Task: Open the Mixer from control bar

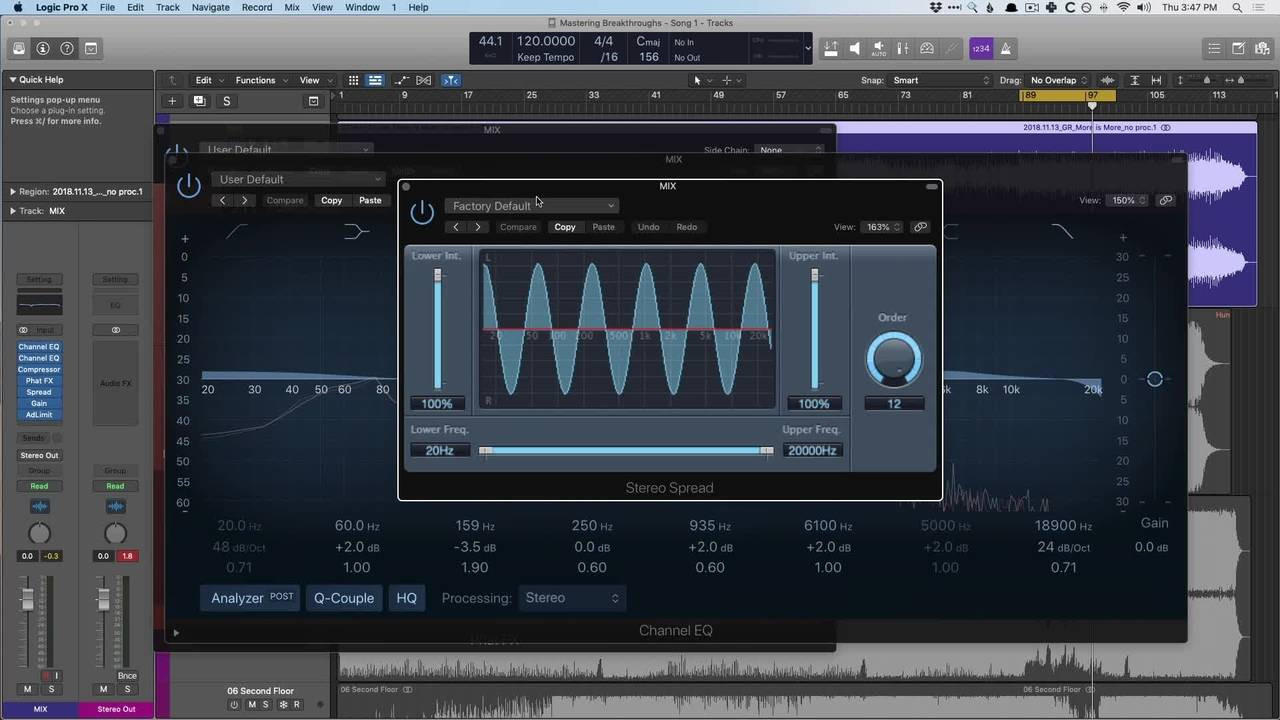Action: 903,48
